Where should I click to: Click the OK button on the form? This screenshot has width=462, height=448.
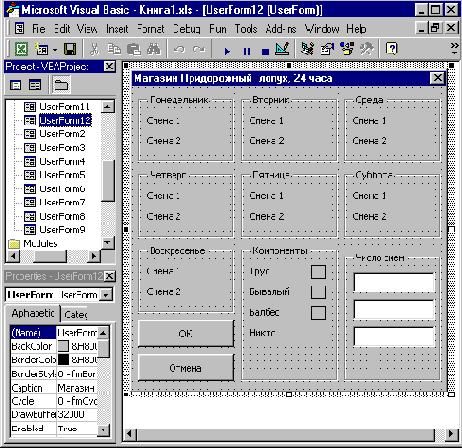186,334
